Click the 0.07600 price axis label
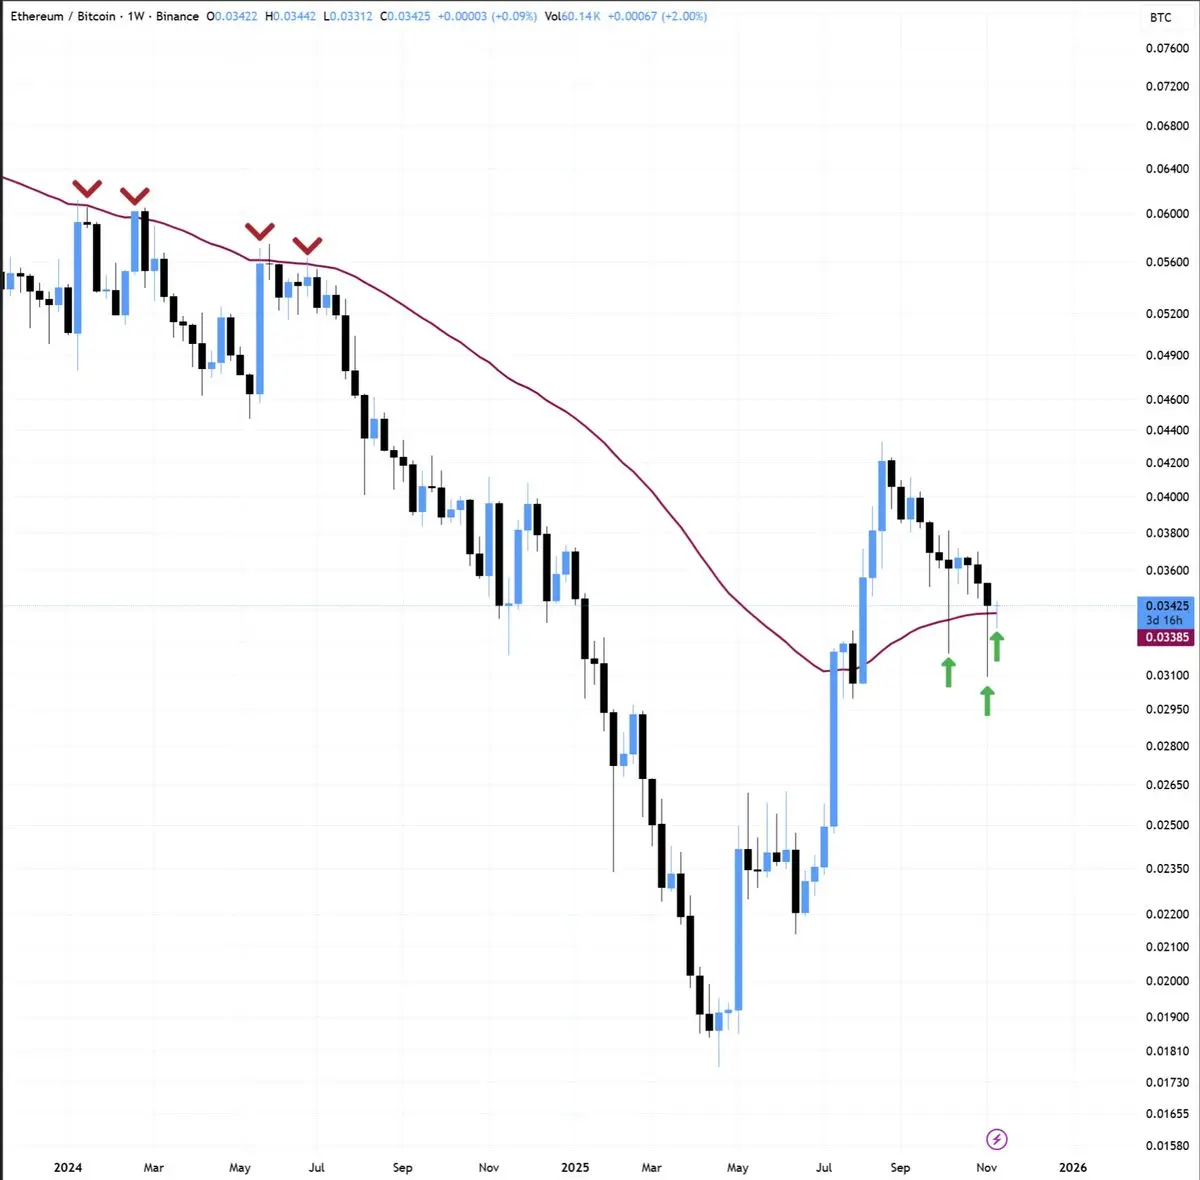The width and height of the screenshot is (1200, 1180). pos(1167,48)
